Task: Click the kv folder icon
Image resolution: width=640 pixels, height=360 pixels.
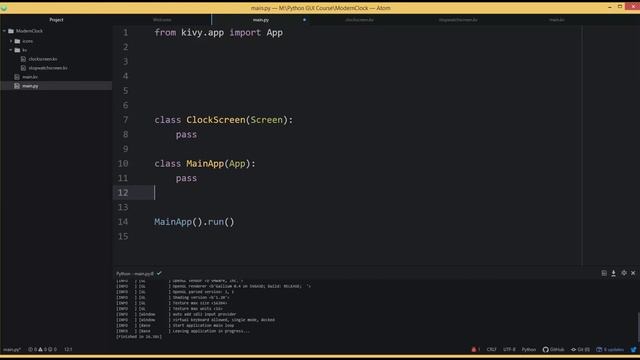Action: [x=17, y=50]
